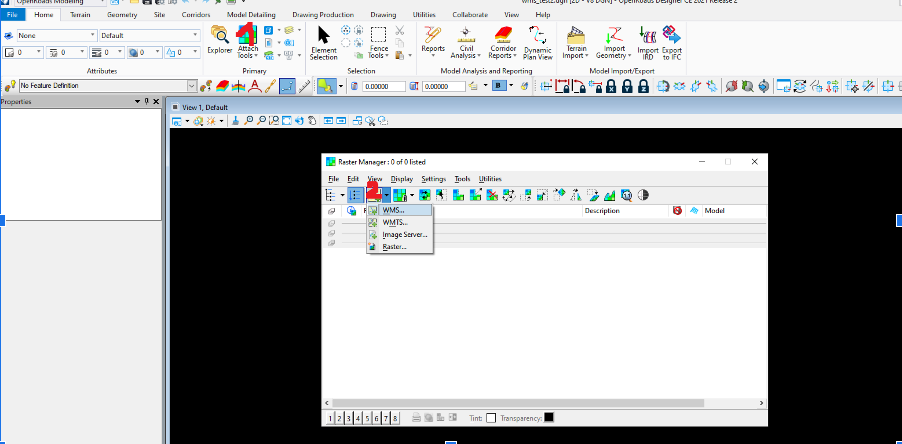
Task: Open Raster Manager File menu
Action: (x=333, y=179)
